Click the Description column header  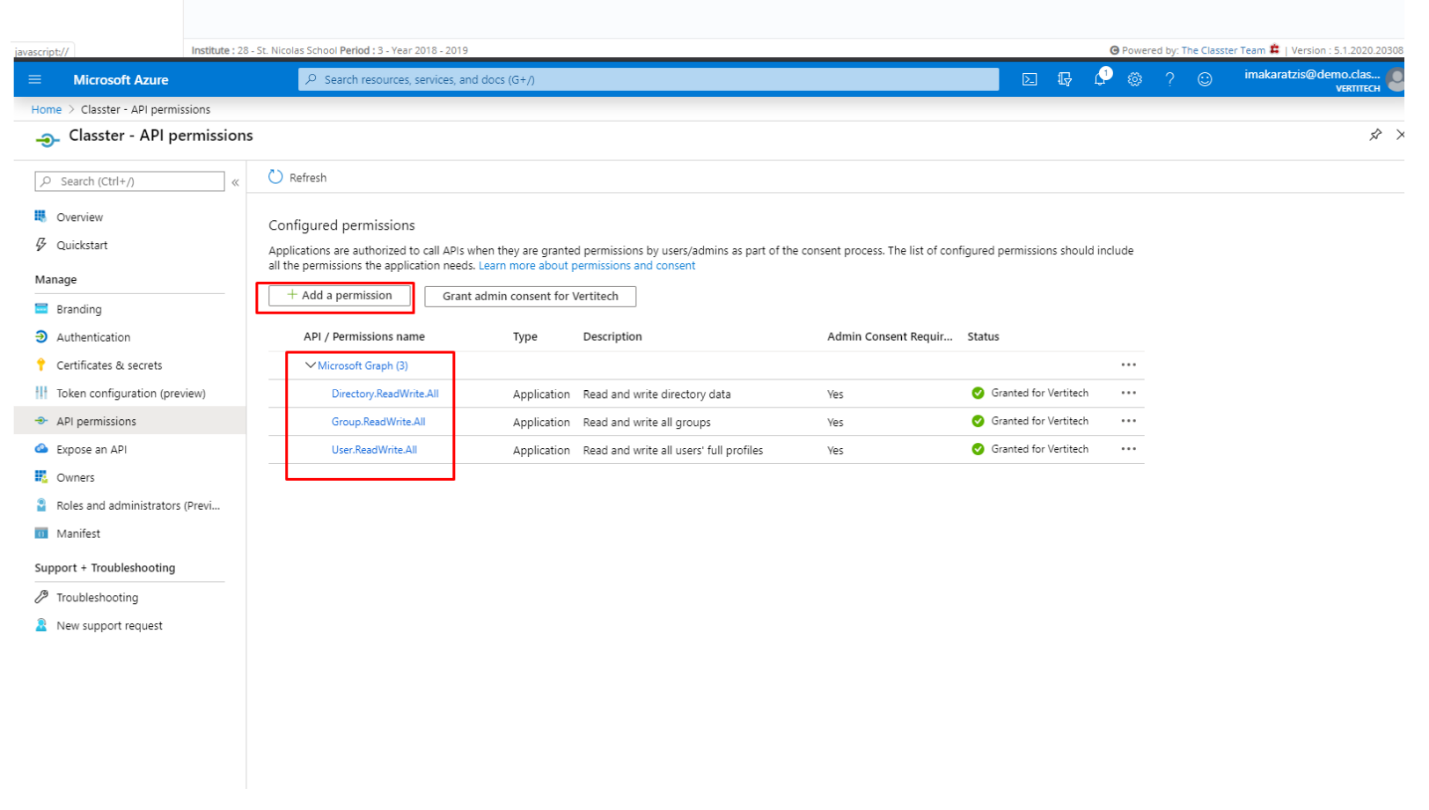[612, 337]
